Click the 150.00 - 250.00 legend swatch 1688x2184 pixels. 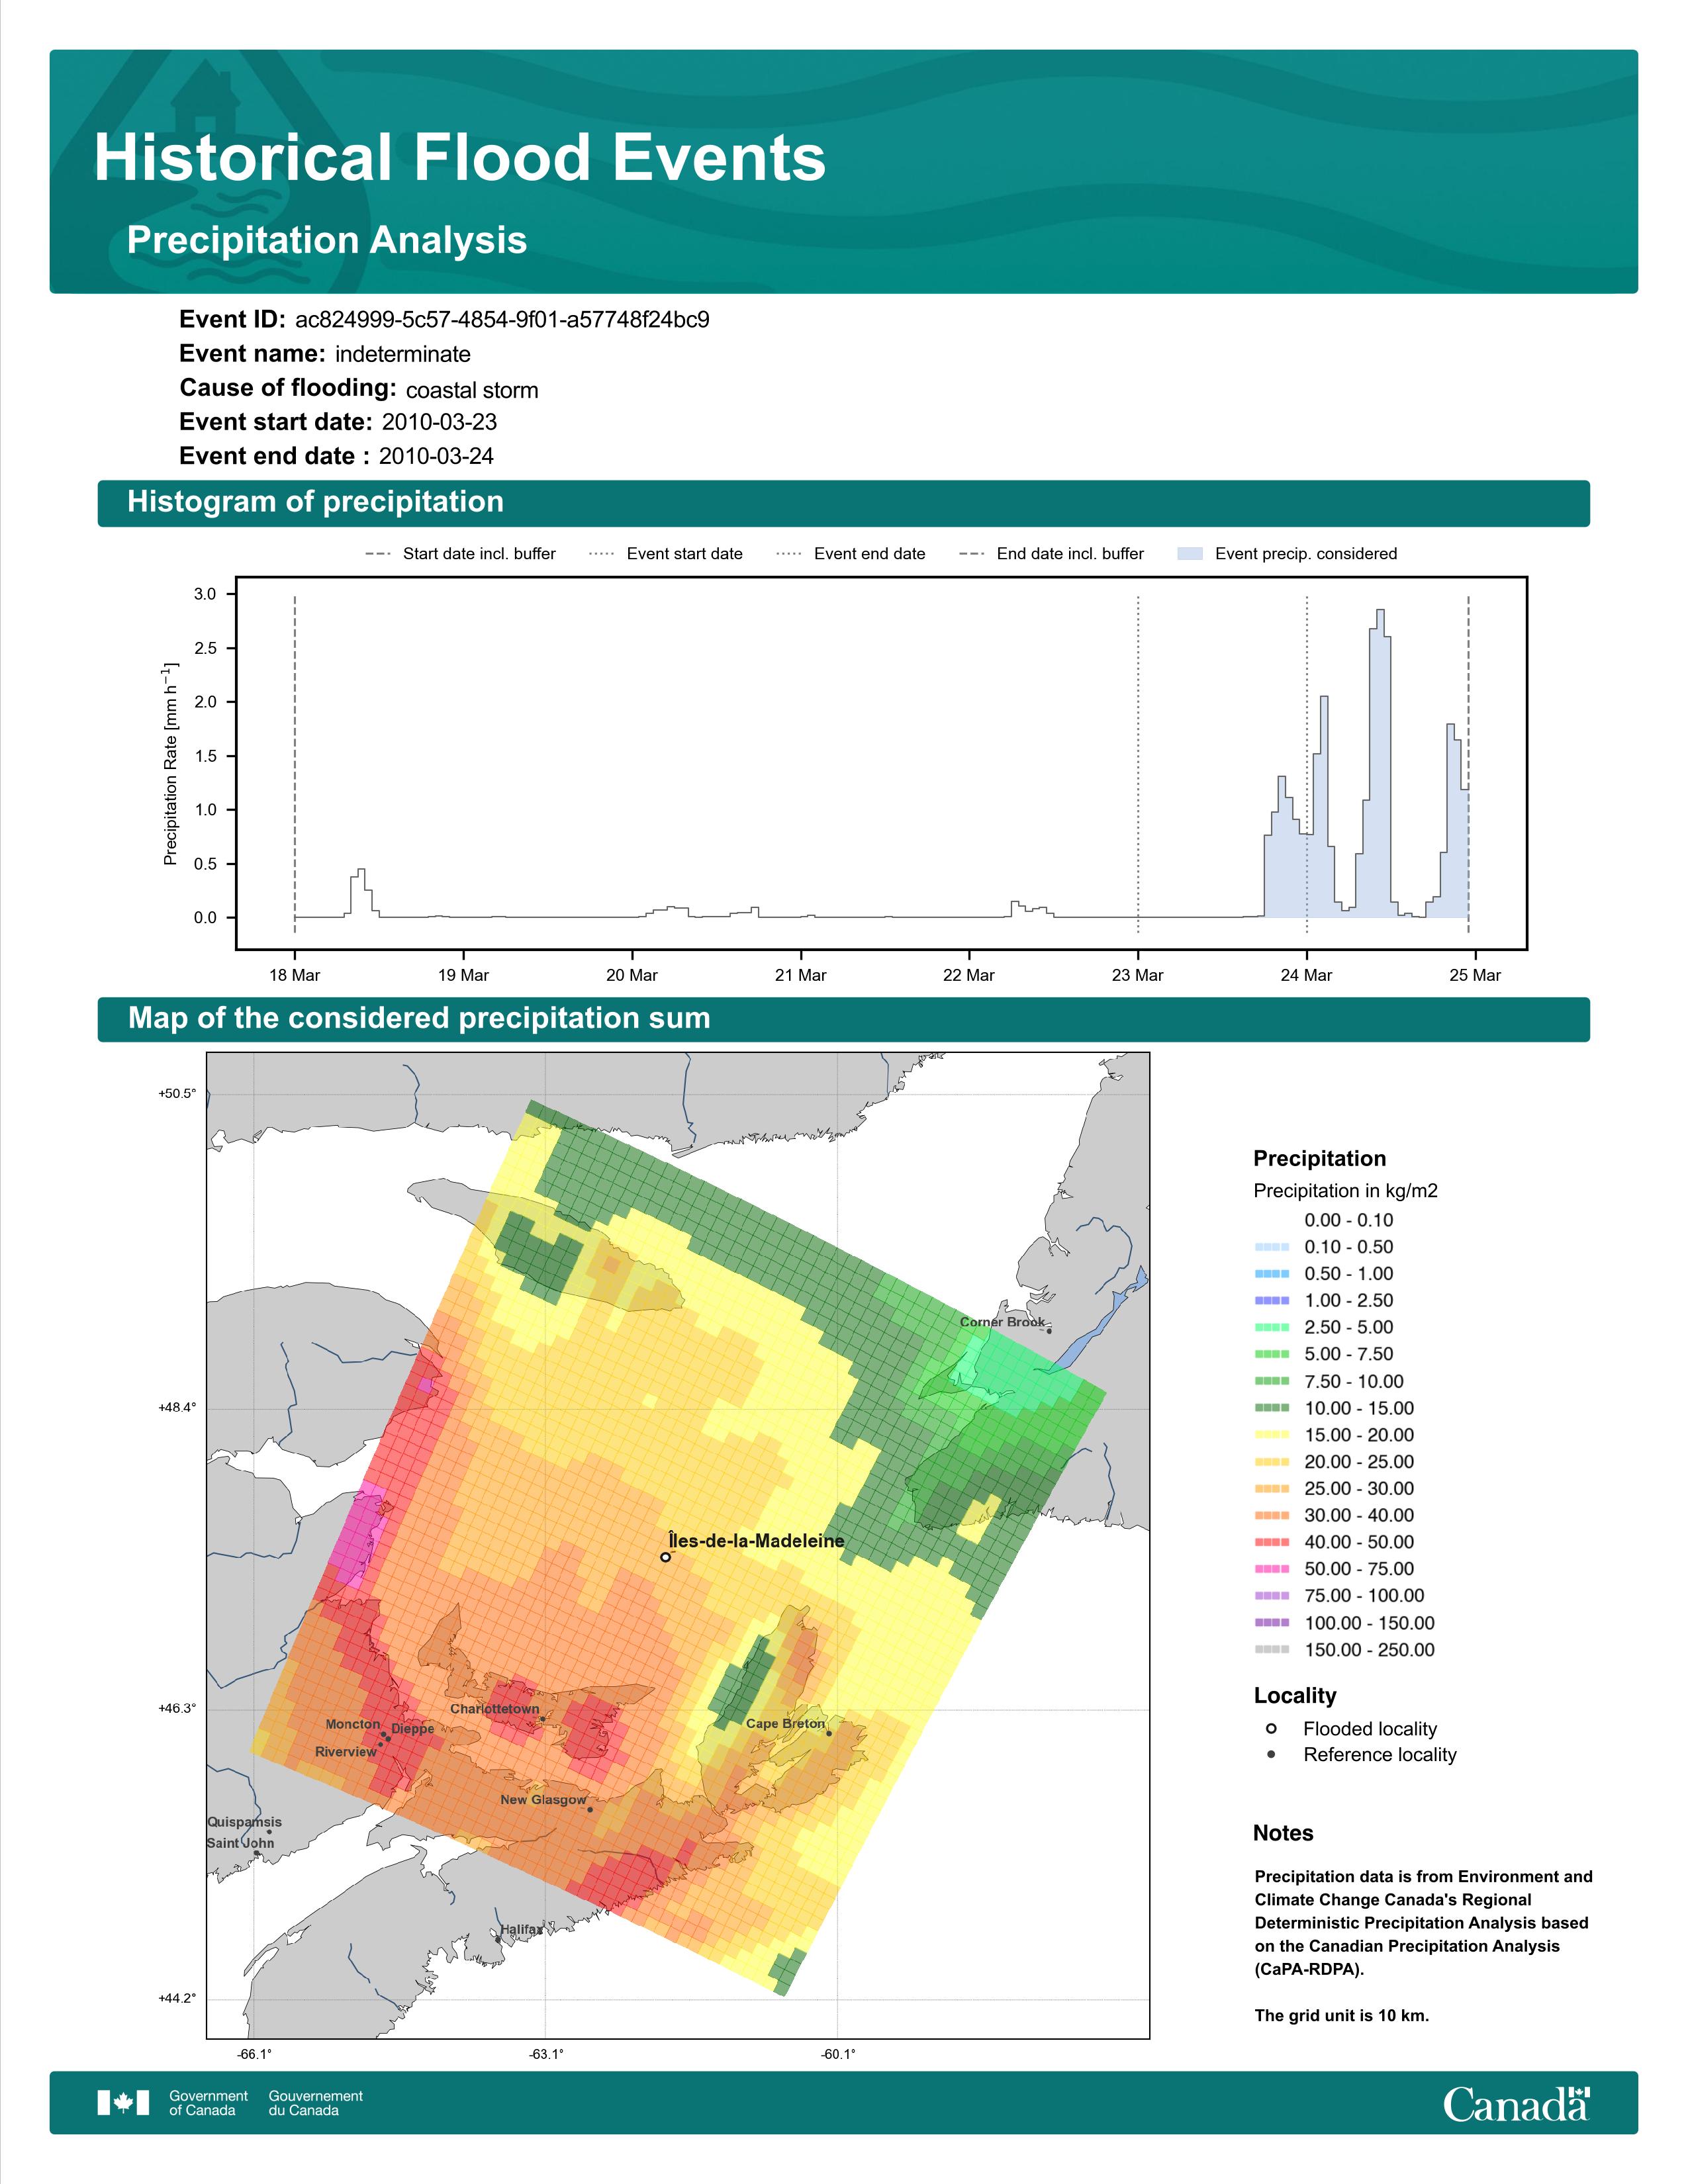[x=1271, y=1650]
